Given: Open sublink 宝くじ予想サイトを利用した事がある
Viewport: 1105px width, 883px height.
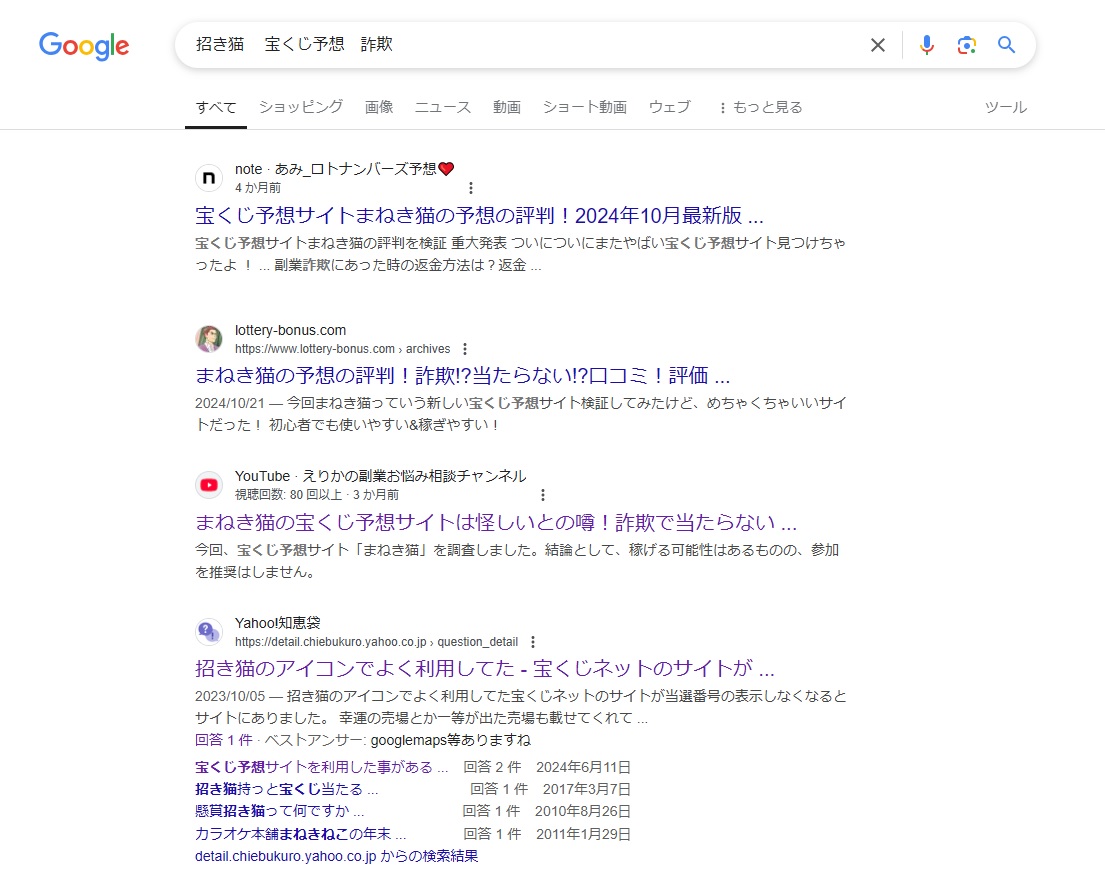Looking at the screenshot, I should [321, 767].
